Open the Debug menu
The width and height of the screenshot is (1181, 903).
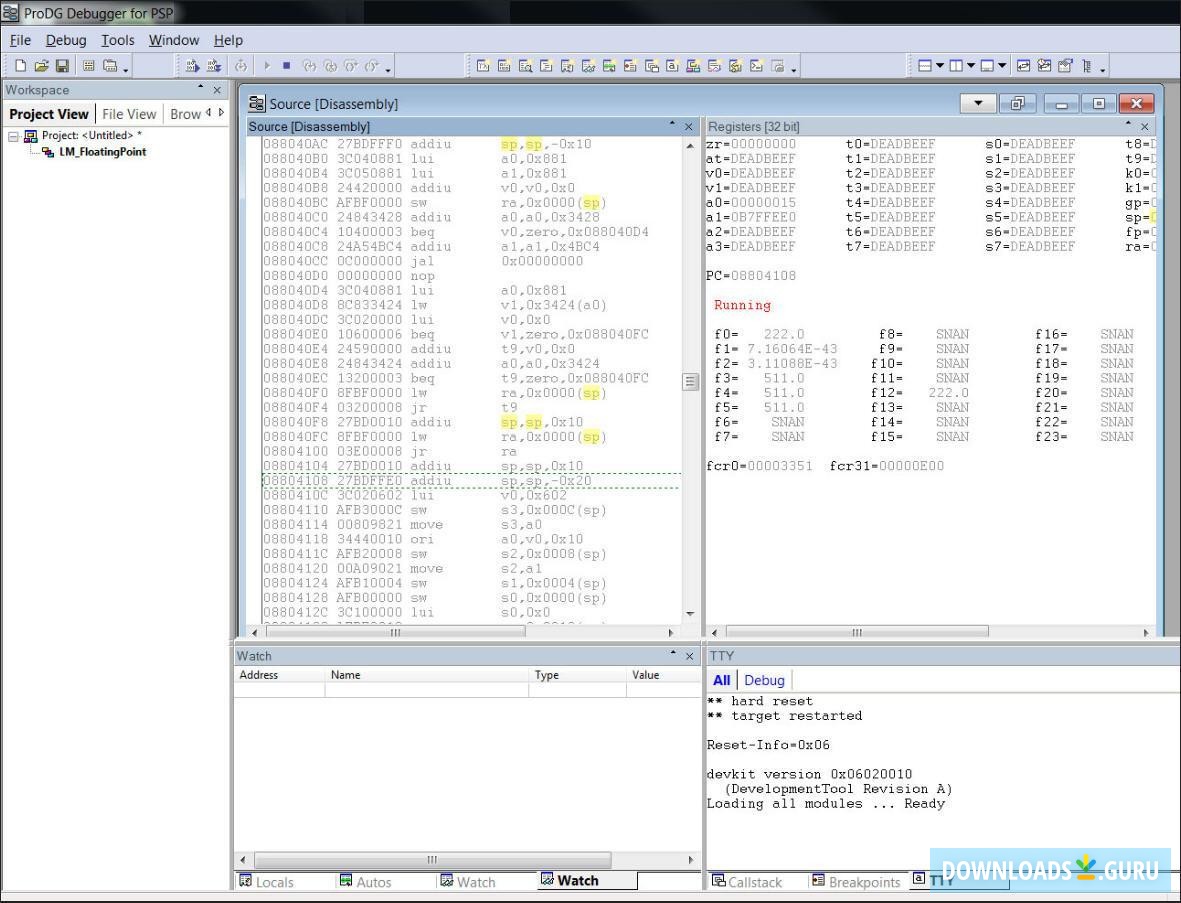[x=66, y=40]
